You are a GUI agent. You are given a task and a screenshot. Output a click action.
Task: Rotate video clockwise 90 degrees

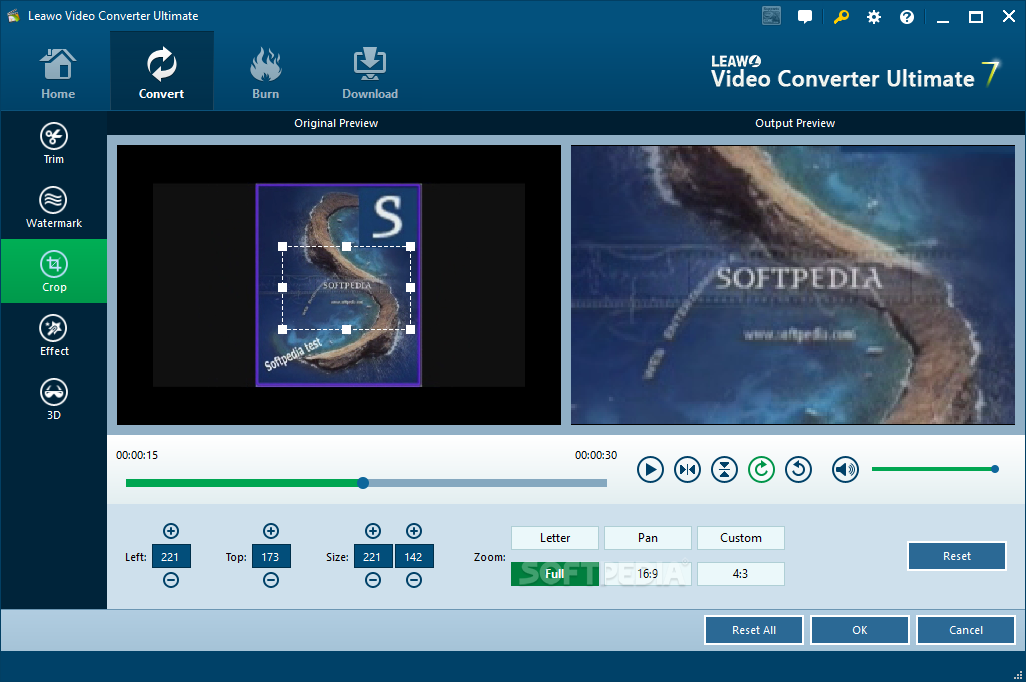(761, 469)
